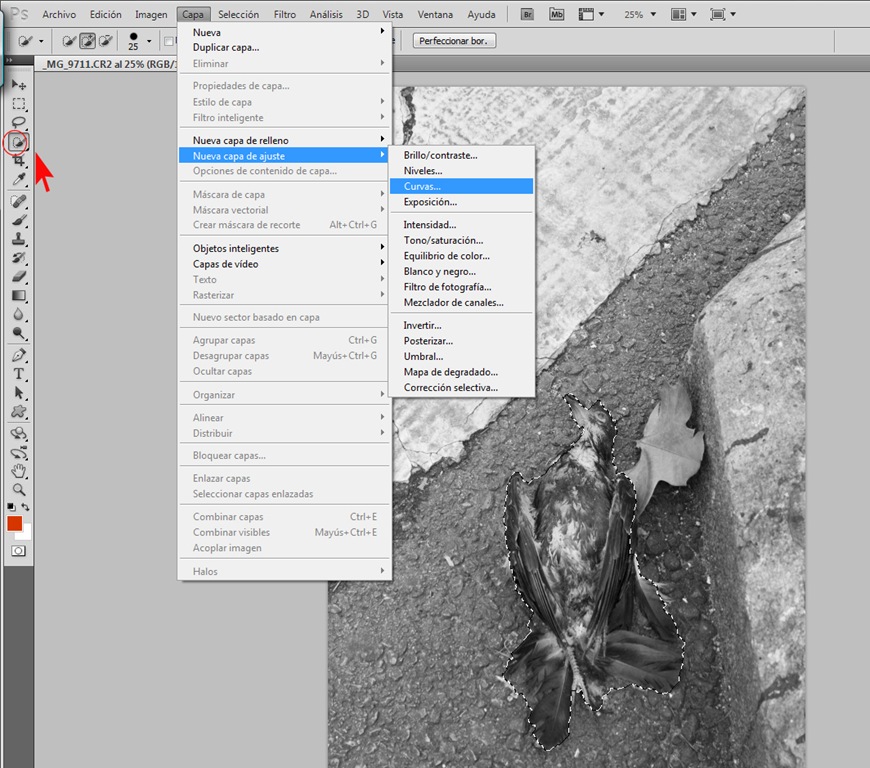
Task: Select the Rectangular Marquee tool
Action: [x=18, y=104]
